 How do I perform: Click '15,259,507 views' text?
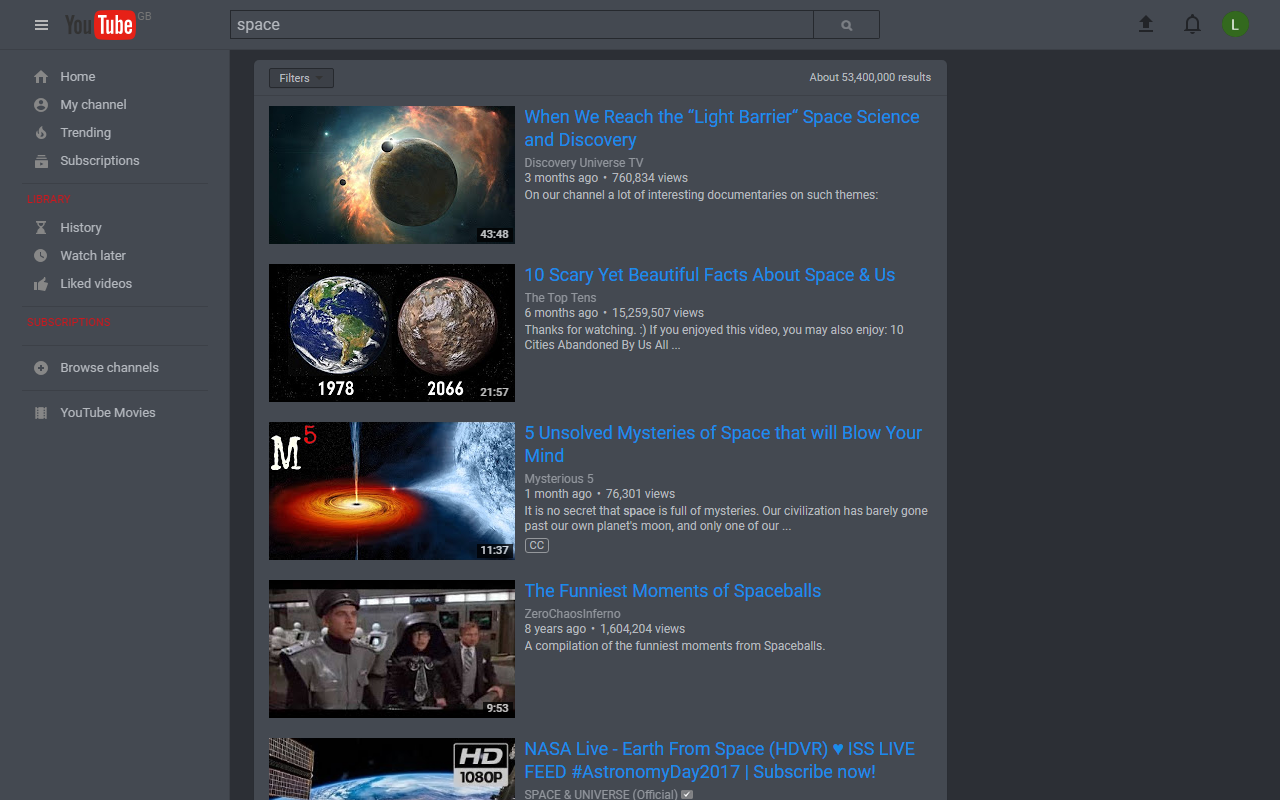tap(658, 313)
